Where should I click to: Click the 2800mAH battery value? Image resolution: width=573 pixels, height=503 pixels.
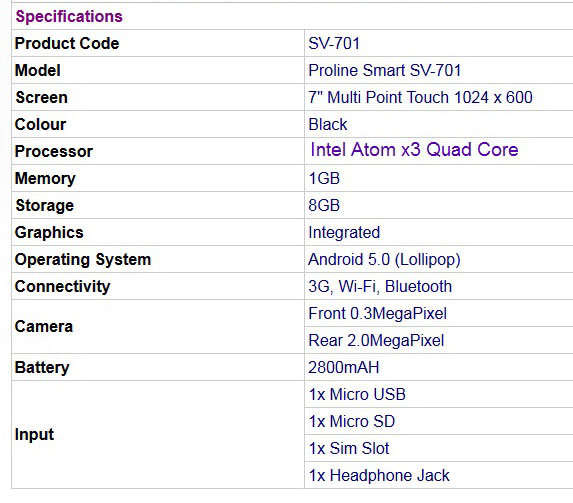coord(344,367)
